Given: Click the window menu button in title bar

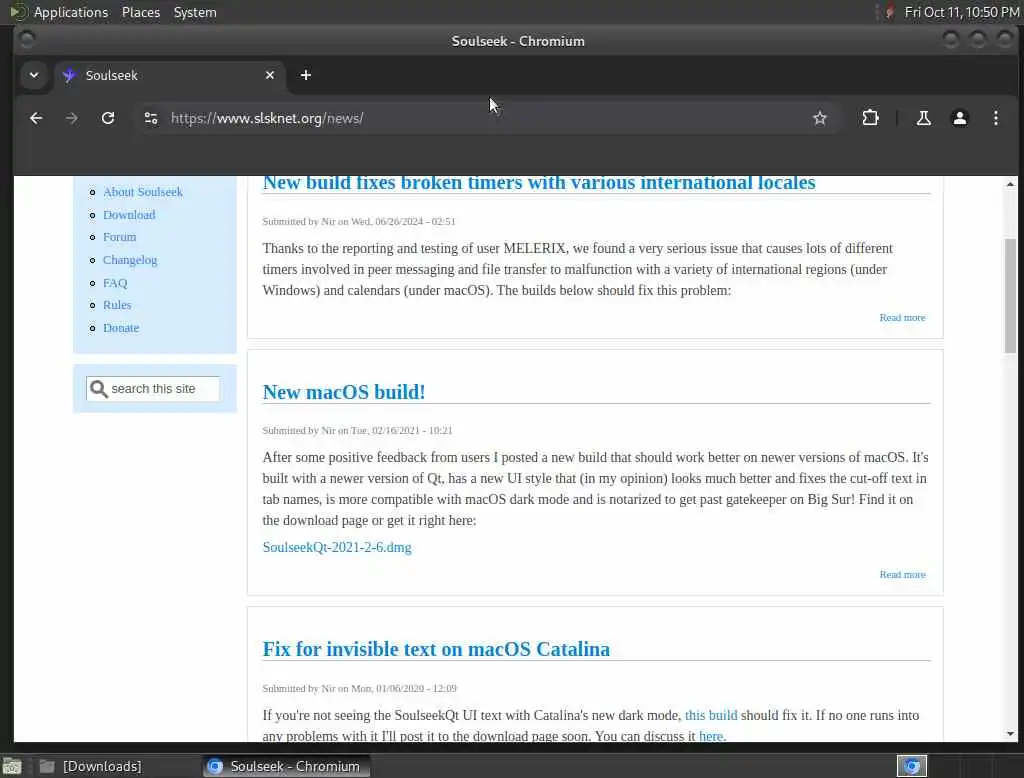Looking at the screenshot, I should 27,41.
